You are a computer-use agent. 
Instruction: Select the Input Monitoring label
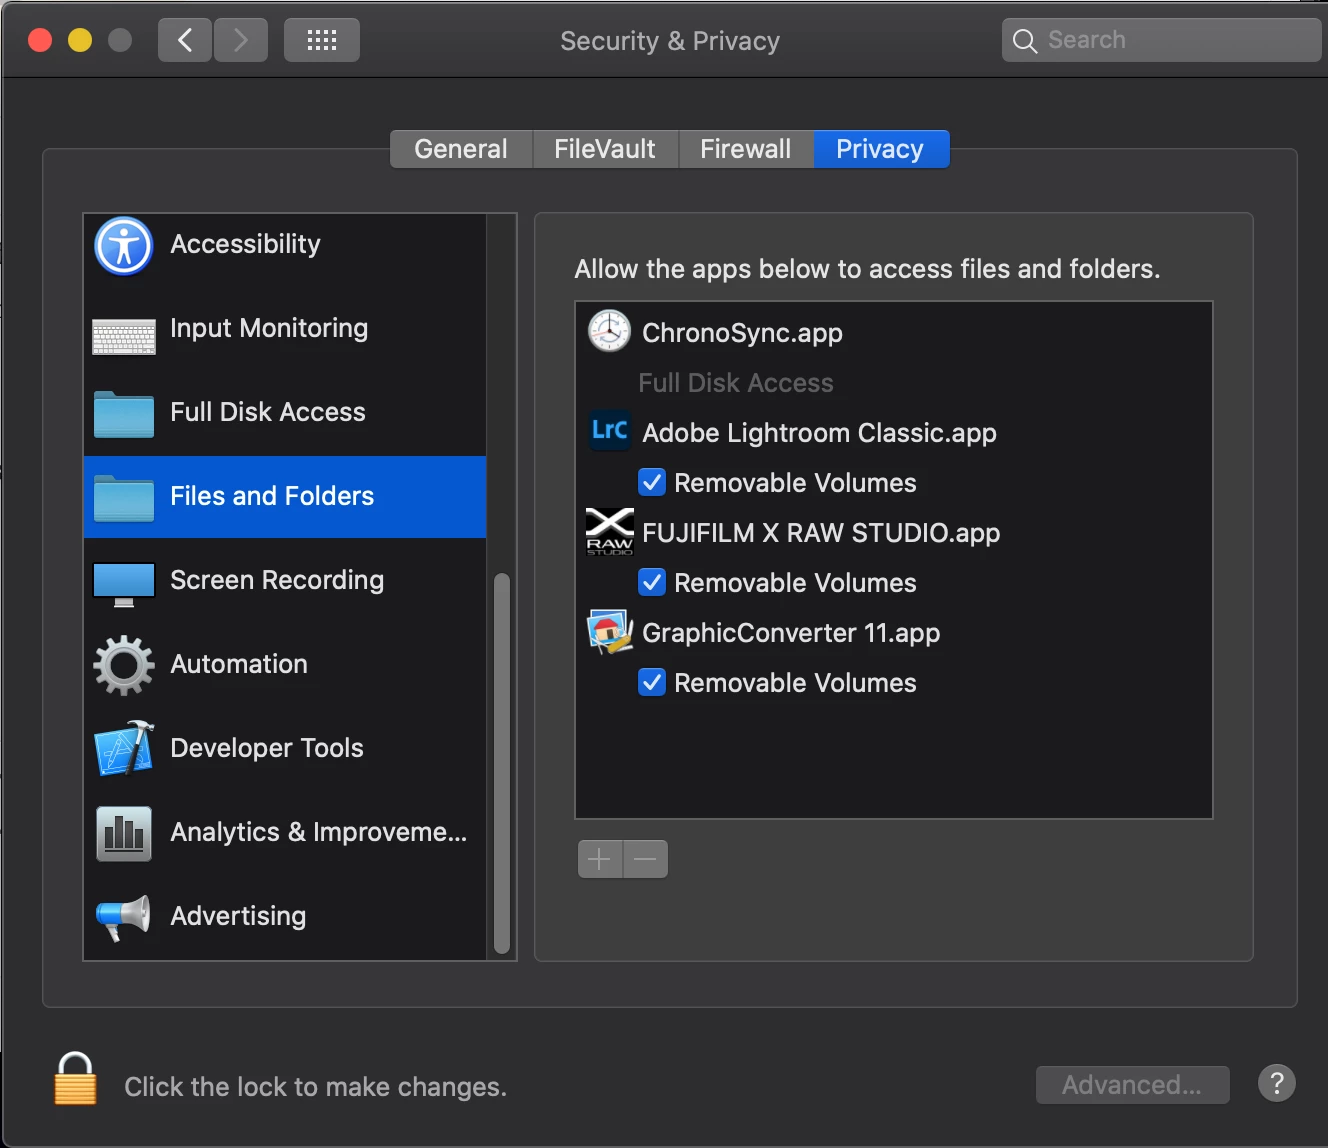click(x=269, y=328)
